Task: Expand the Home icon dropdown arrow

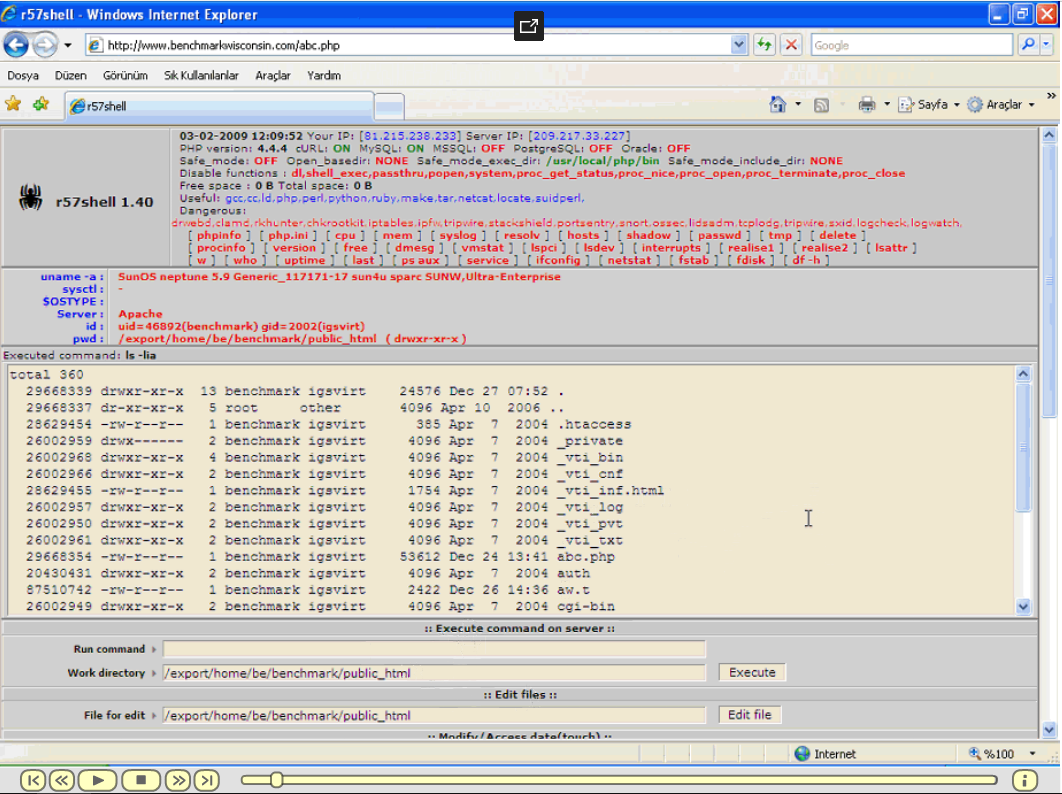Action: (798, 104)
